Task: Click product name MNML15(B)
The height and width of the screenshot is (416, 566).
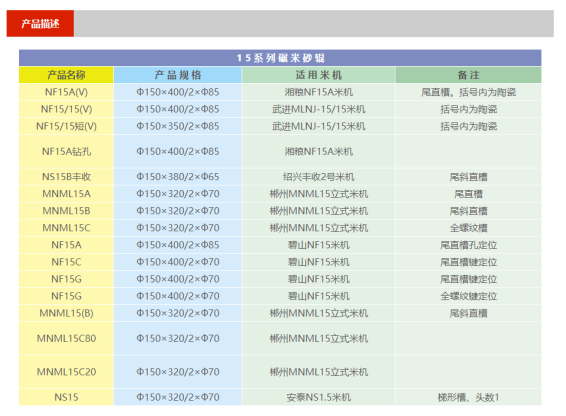Action: coord(66,313)
